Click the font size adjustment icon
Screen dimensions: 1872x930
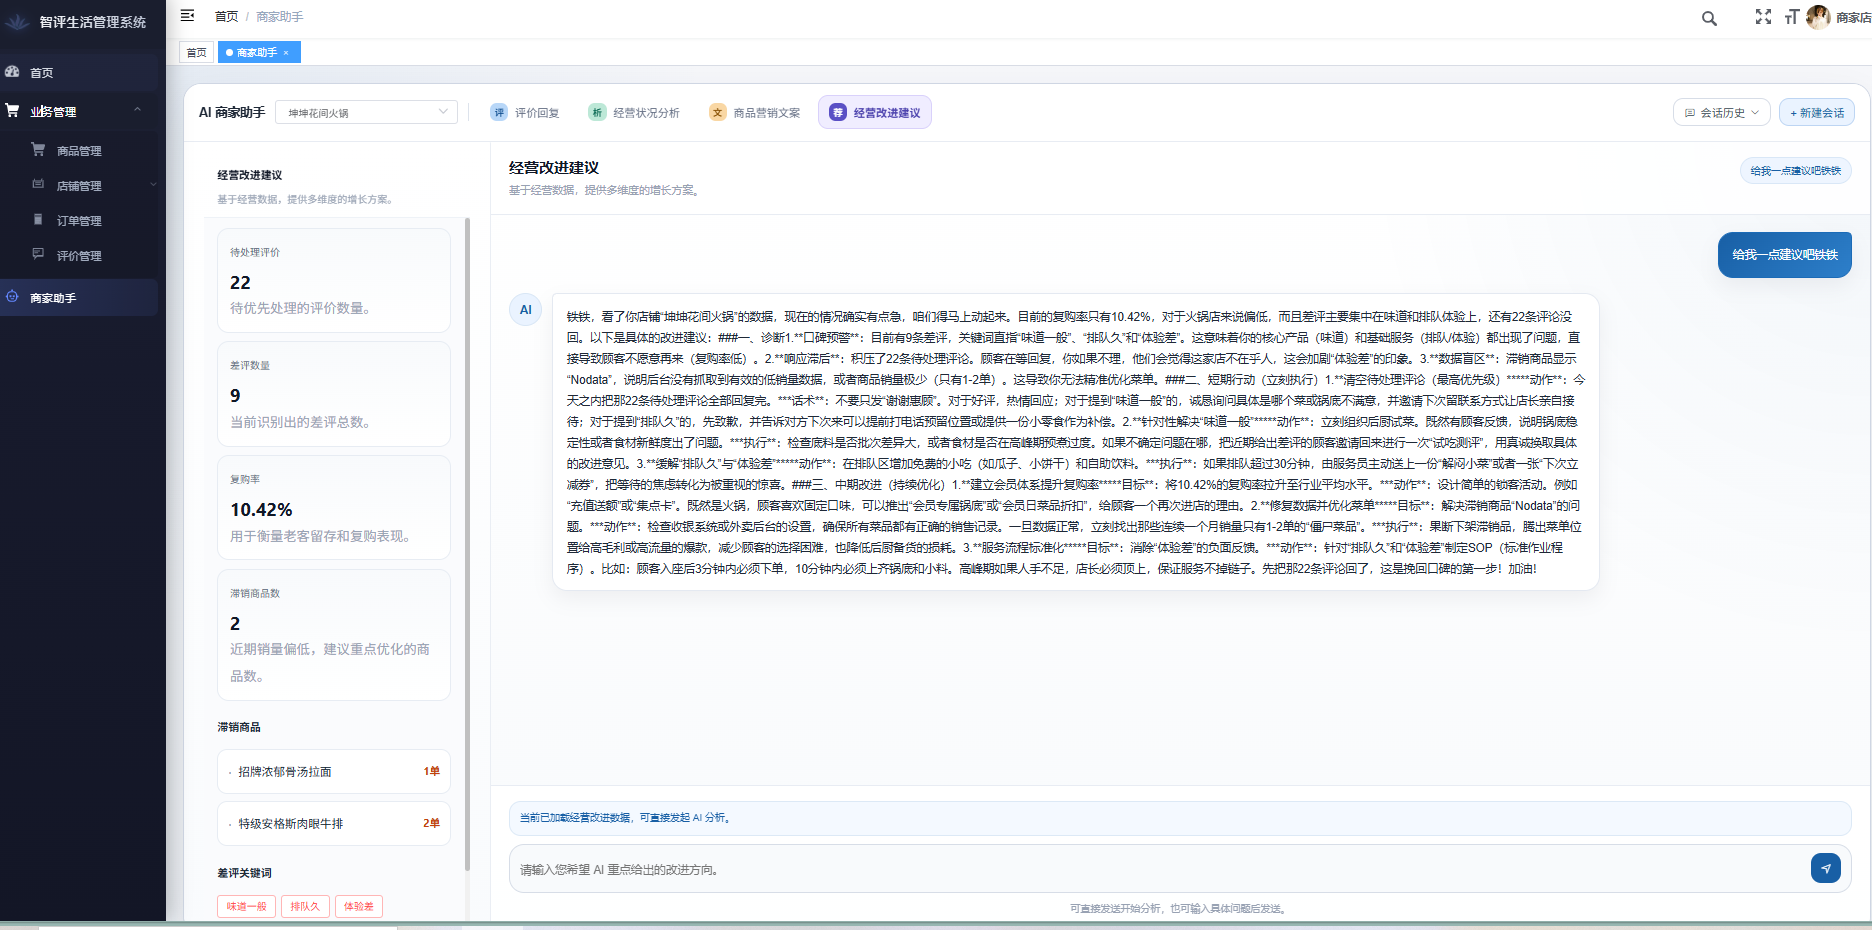1791,17
